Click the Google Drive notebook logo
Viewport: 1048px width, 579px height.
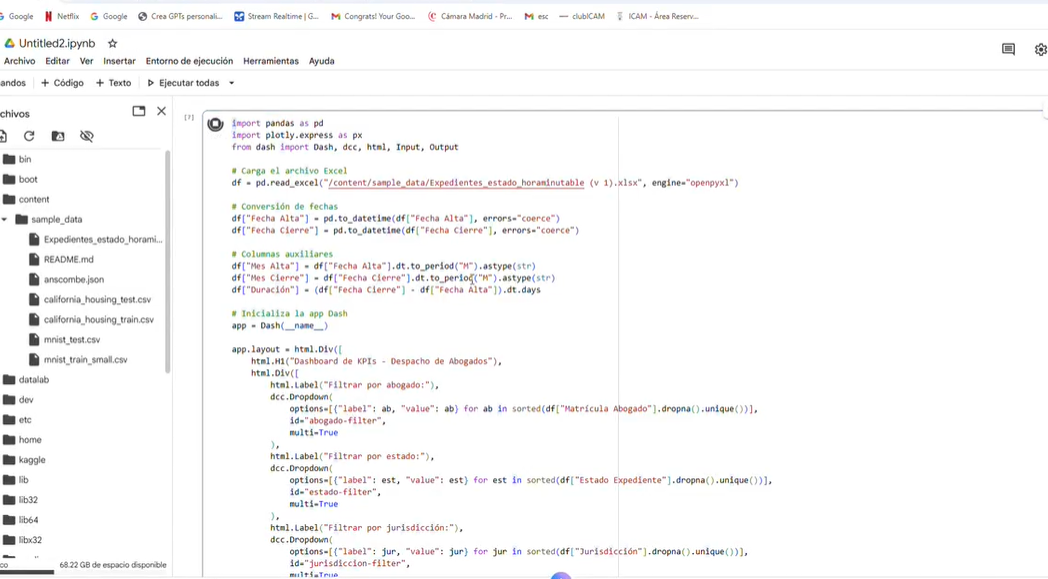coord(9,44)
